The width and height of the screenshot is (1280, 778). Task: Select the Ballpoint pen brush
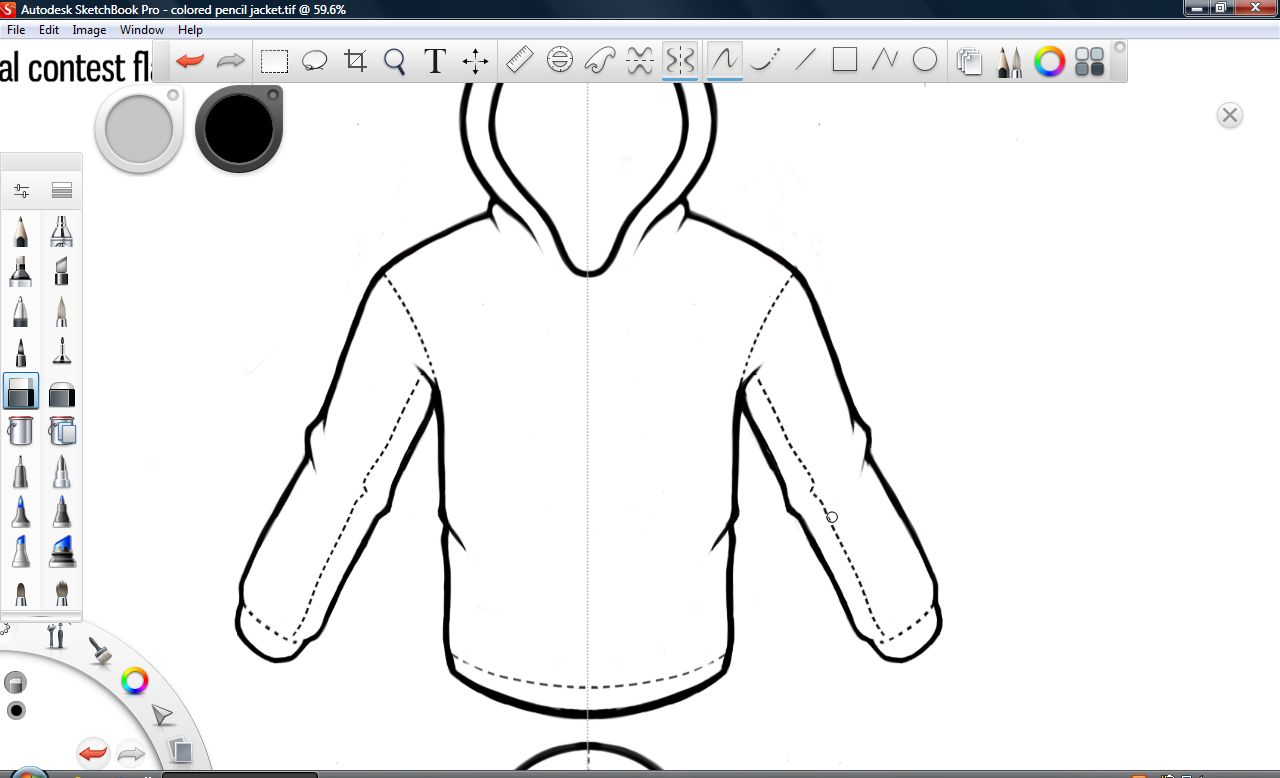(x=21, y=311)
